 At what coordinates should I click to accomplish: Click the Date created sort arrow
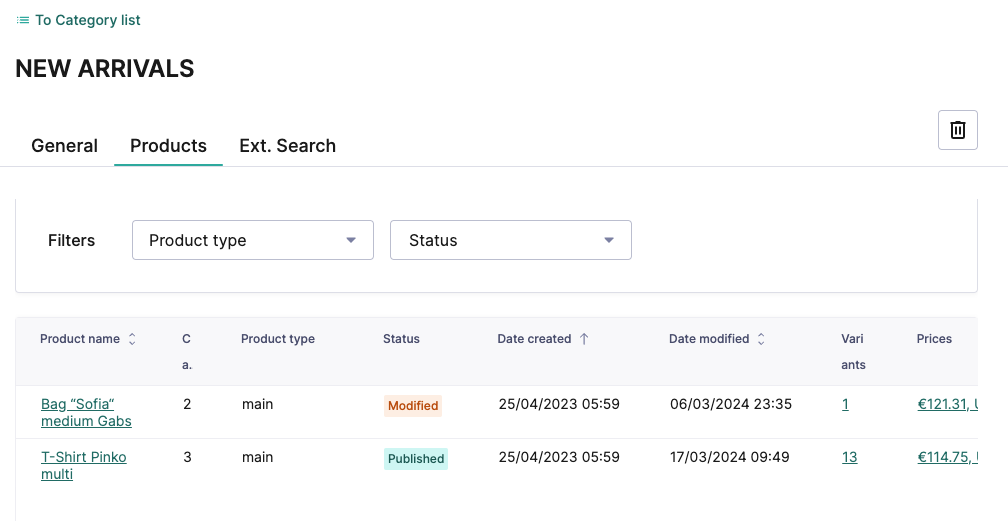click(x=584, y=340)
